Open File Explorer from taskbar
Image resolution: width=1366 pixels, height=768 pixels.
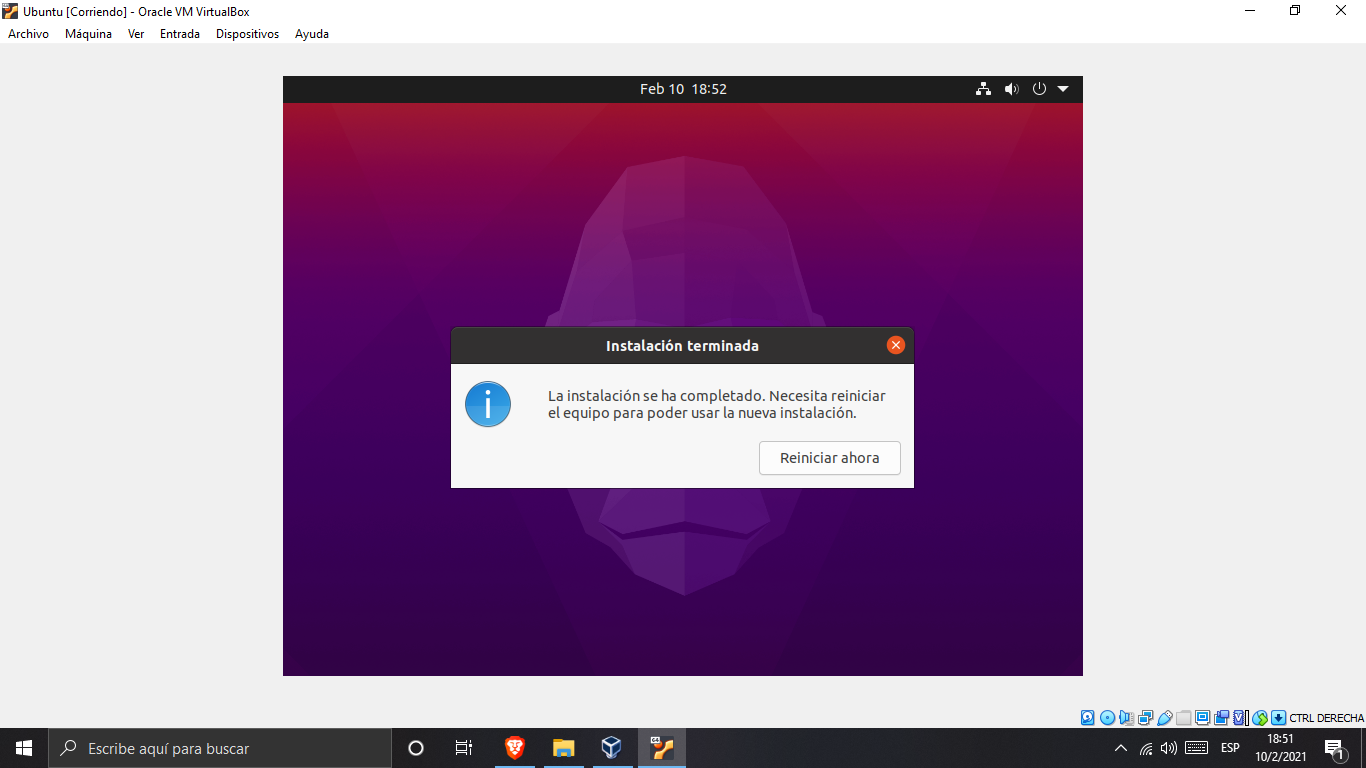(563, 748)
